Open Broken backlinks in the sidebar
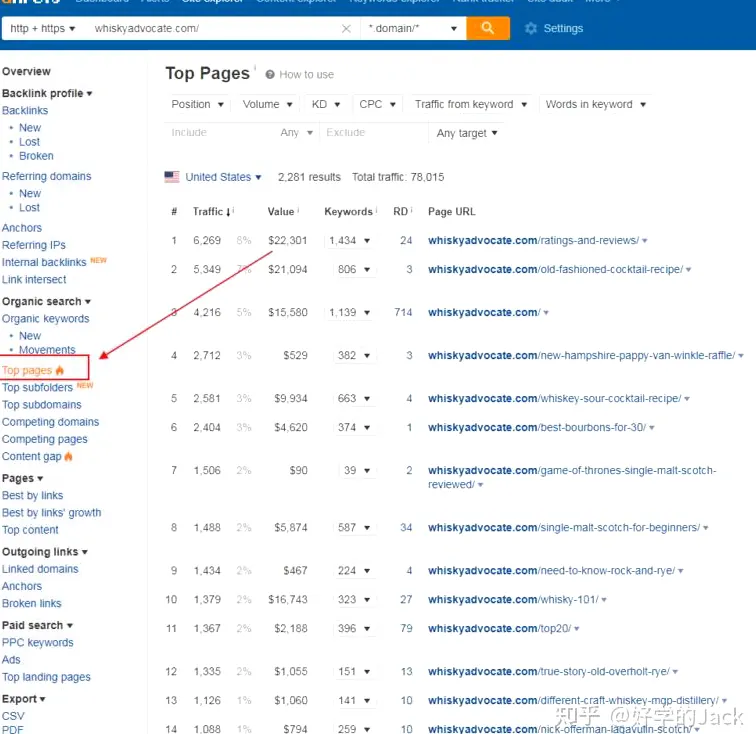 coord(36,156)
